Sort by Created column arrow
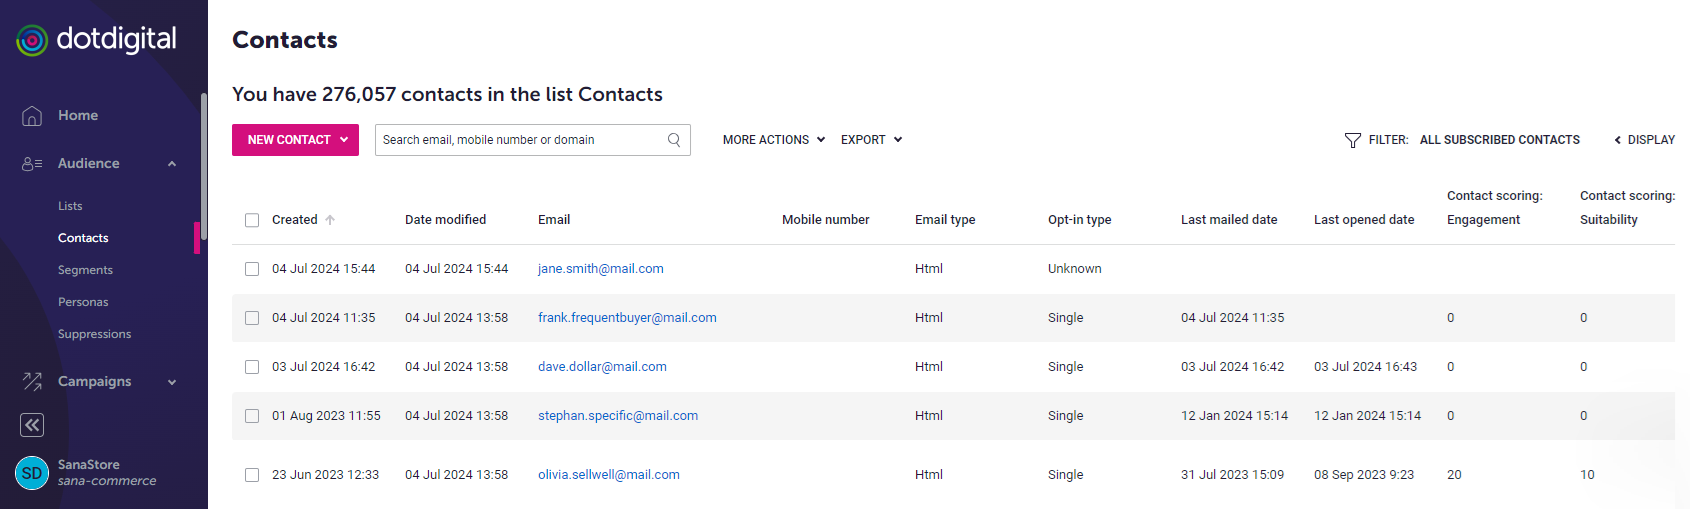Viewport: 1690px width, 509px height. tap(330, 220)
